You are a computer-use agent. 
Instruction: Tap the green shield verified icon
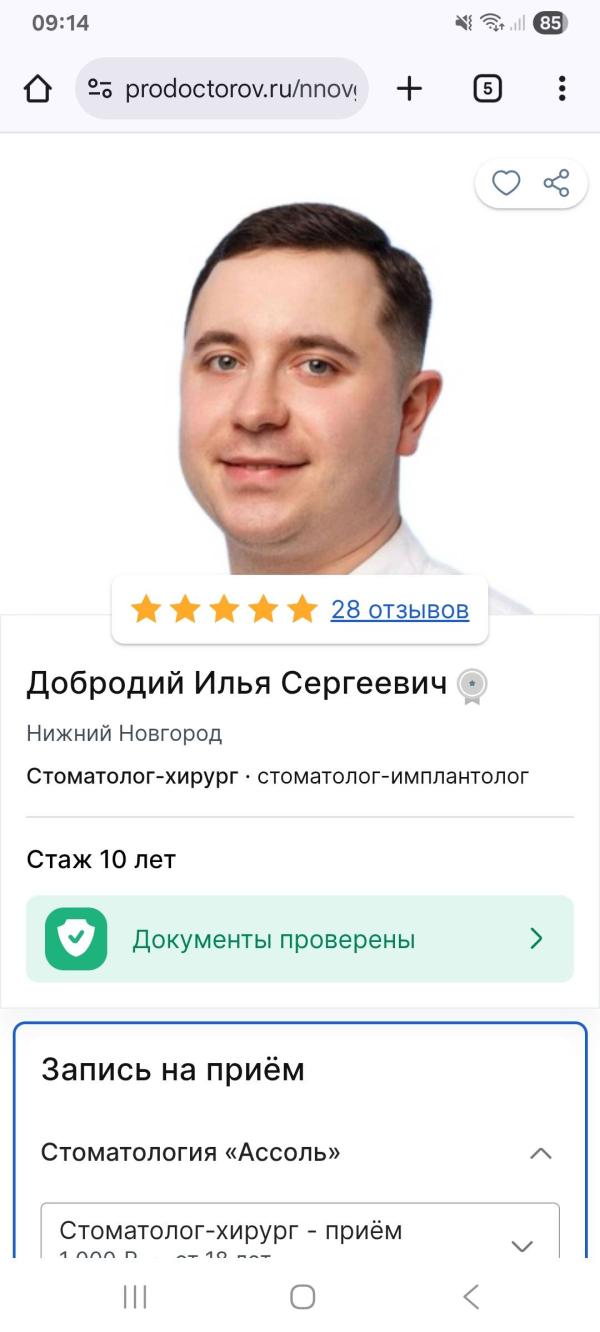pos(76,939)
